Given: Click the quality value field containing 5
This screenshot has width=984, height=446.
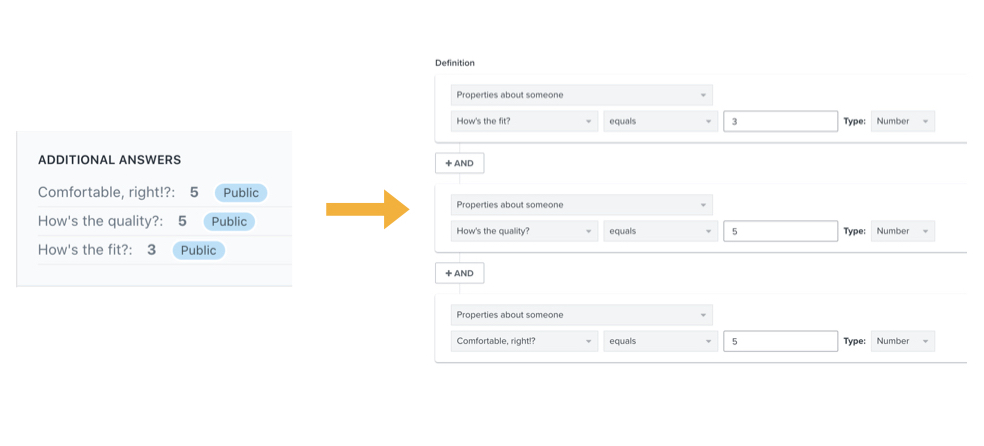Looking at the screenshot, I should (x=780, y=231).
